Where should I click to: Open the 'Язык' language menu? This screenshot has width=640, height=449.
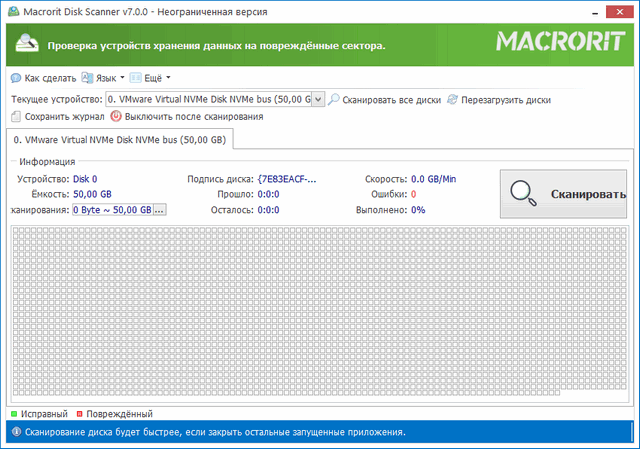[103, 78]
